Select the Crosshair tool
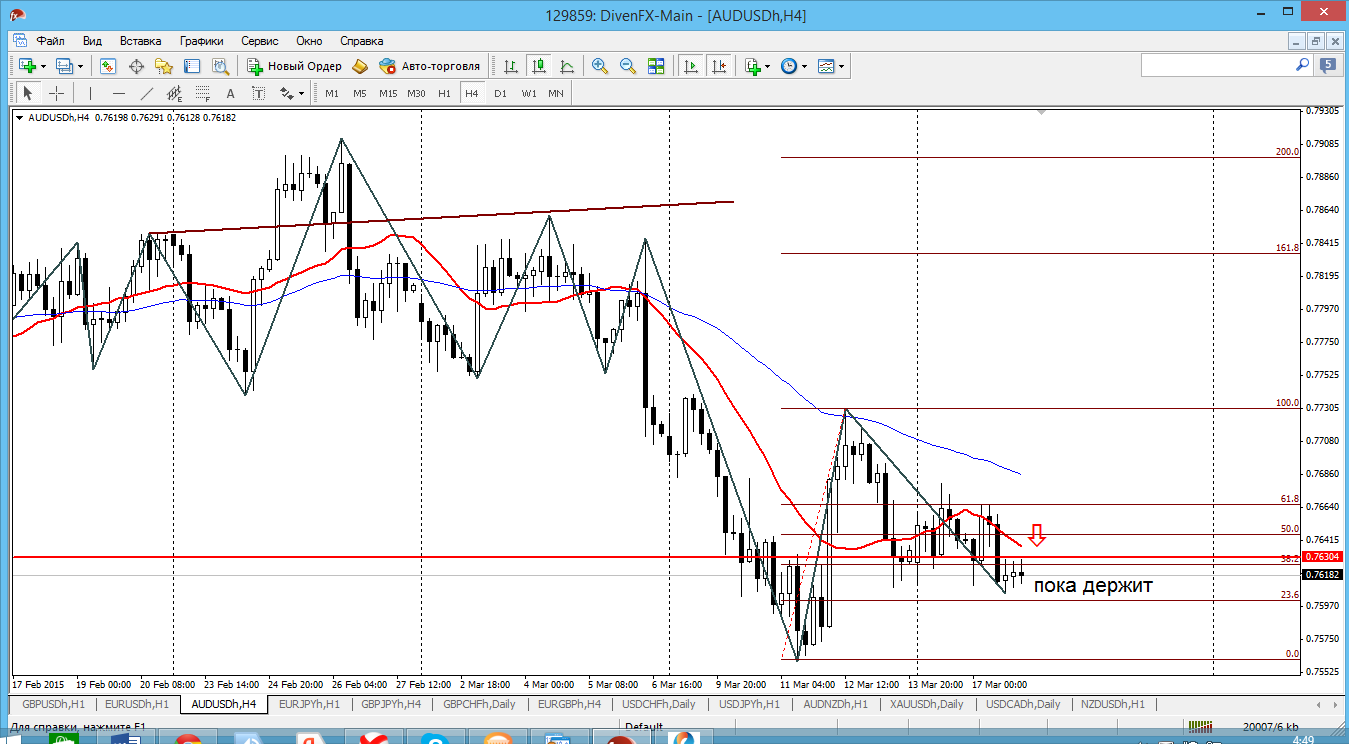 click(x=57, y=93)
